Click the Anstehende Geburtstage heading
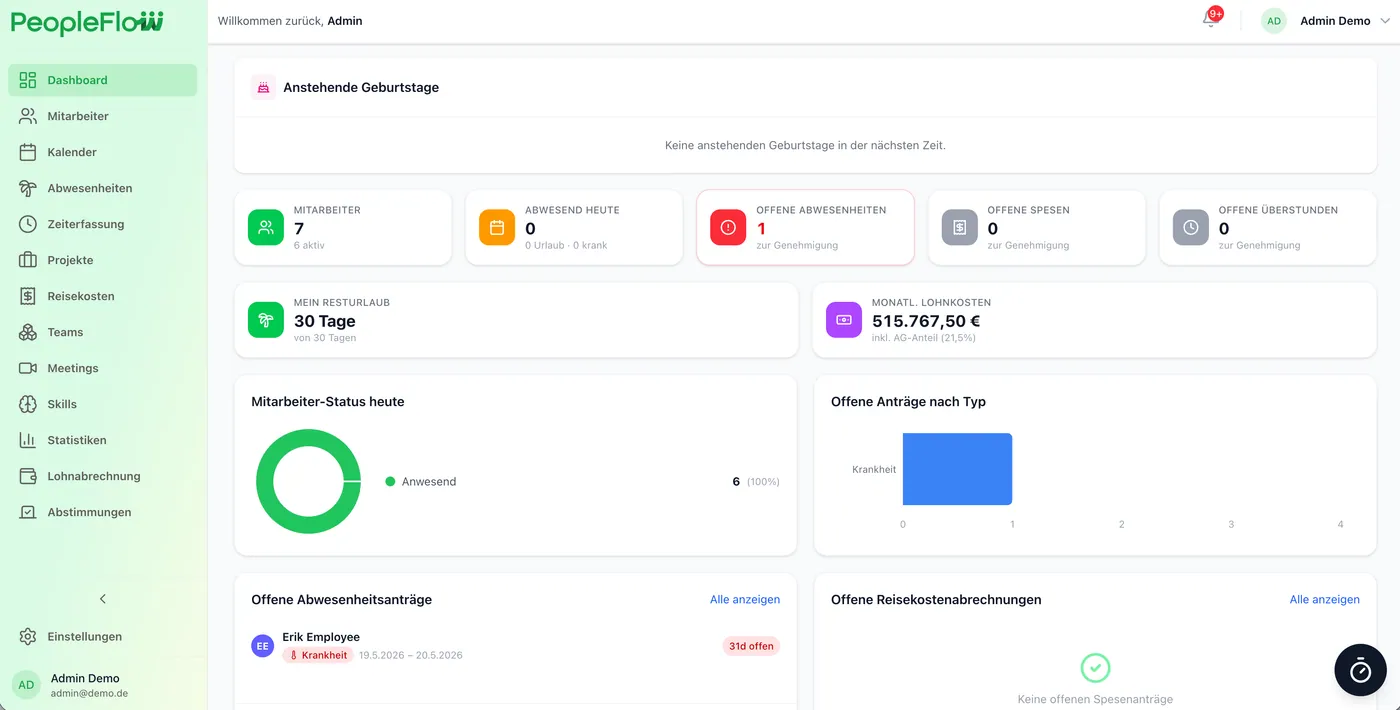The width and height of the screenshot is (1400, 710). click(x=361, y=87)
